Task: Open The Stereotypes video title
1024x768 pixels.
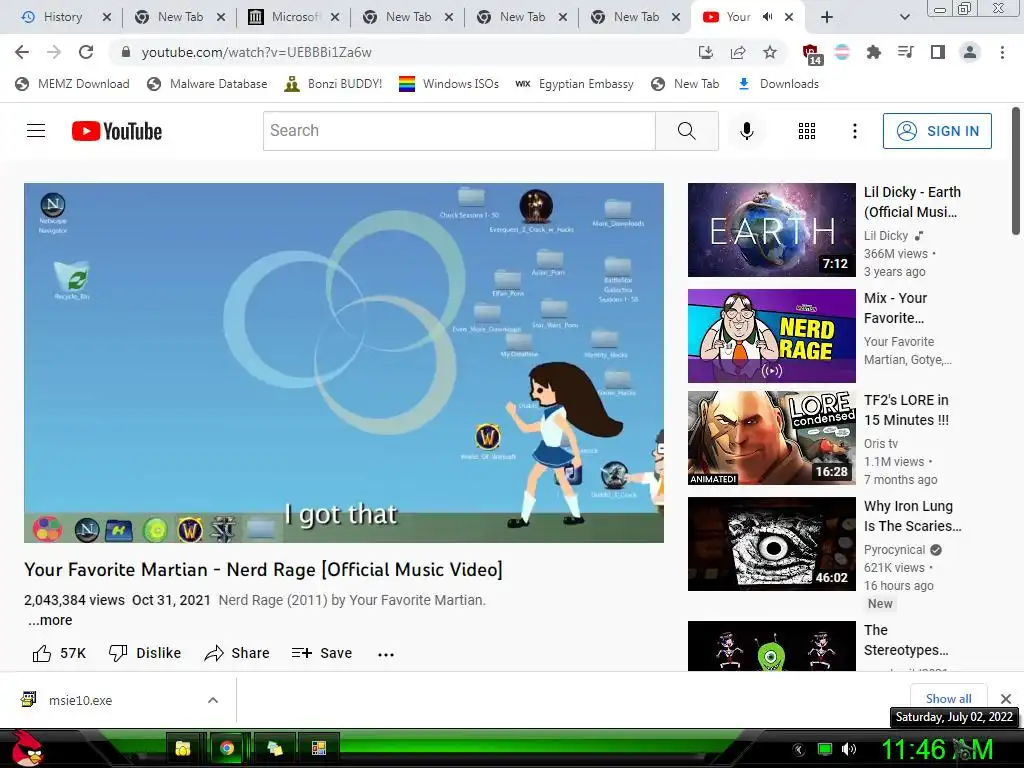Action: [x=906, y=640]
